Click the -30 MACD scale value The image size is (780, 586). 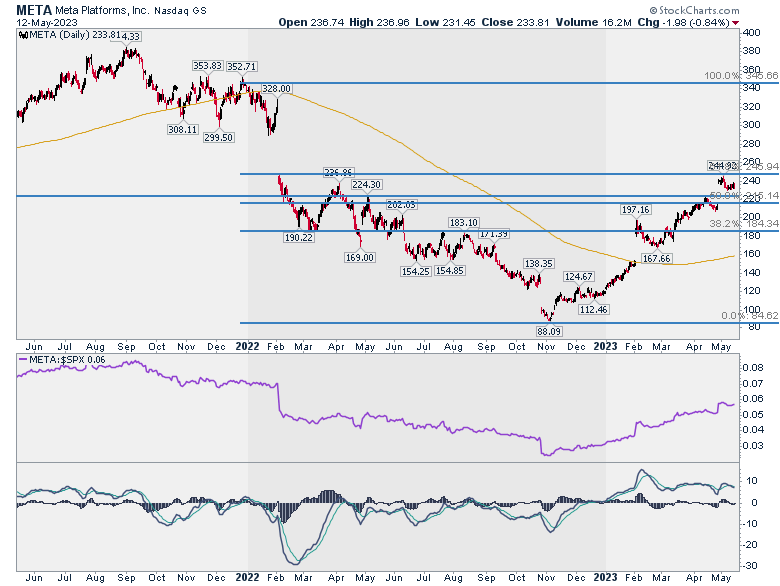pyautogui.click(x=751, y=566)
